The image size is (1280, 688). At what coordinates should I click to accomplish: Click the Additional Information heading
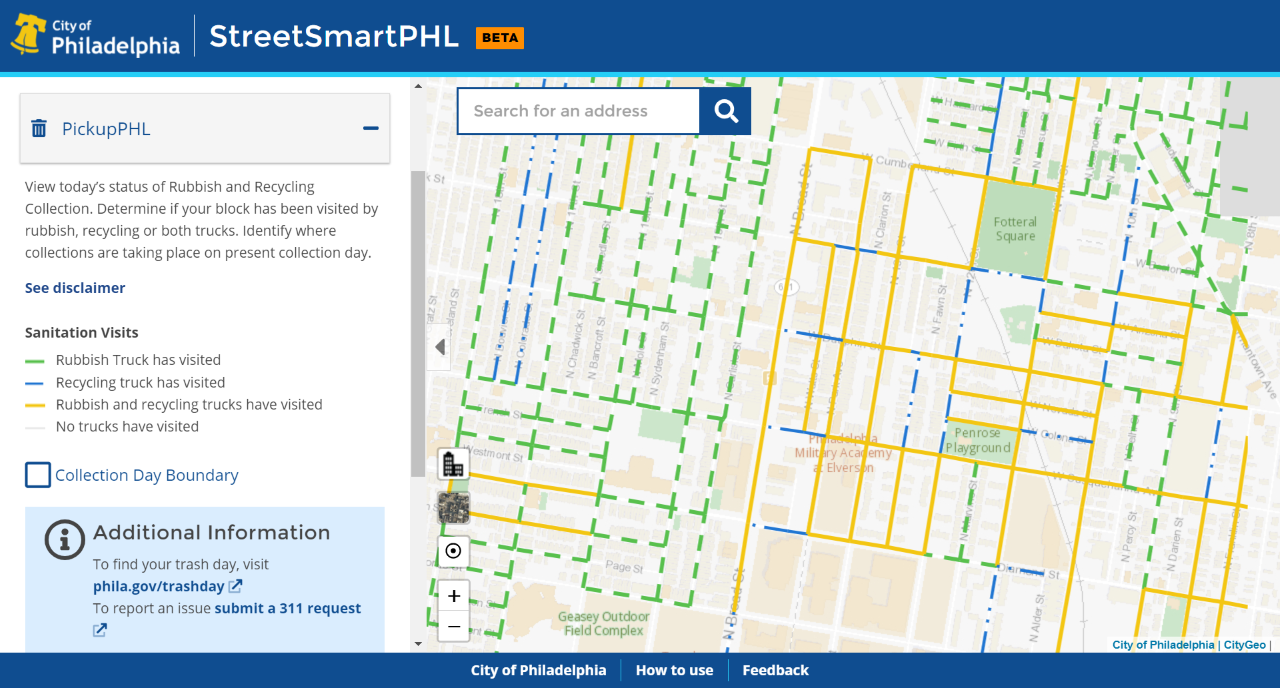tap(211, 533)
